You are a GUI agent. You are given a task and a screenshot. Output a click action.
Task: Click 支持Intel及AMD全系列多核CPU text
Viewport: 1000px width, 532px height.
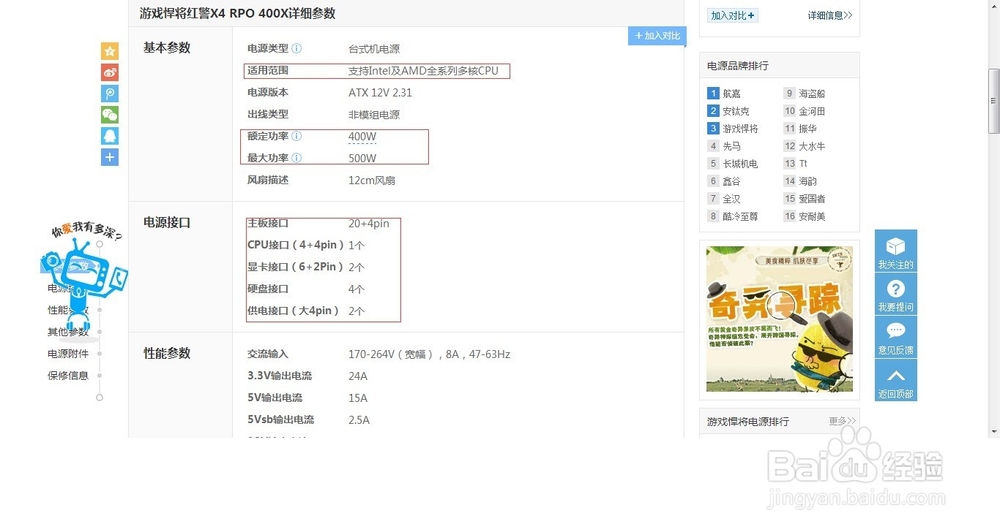[x=423, y=71]
